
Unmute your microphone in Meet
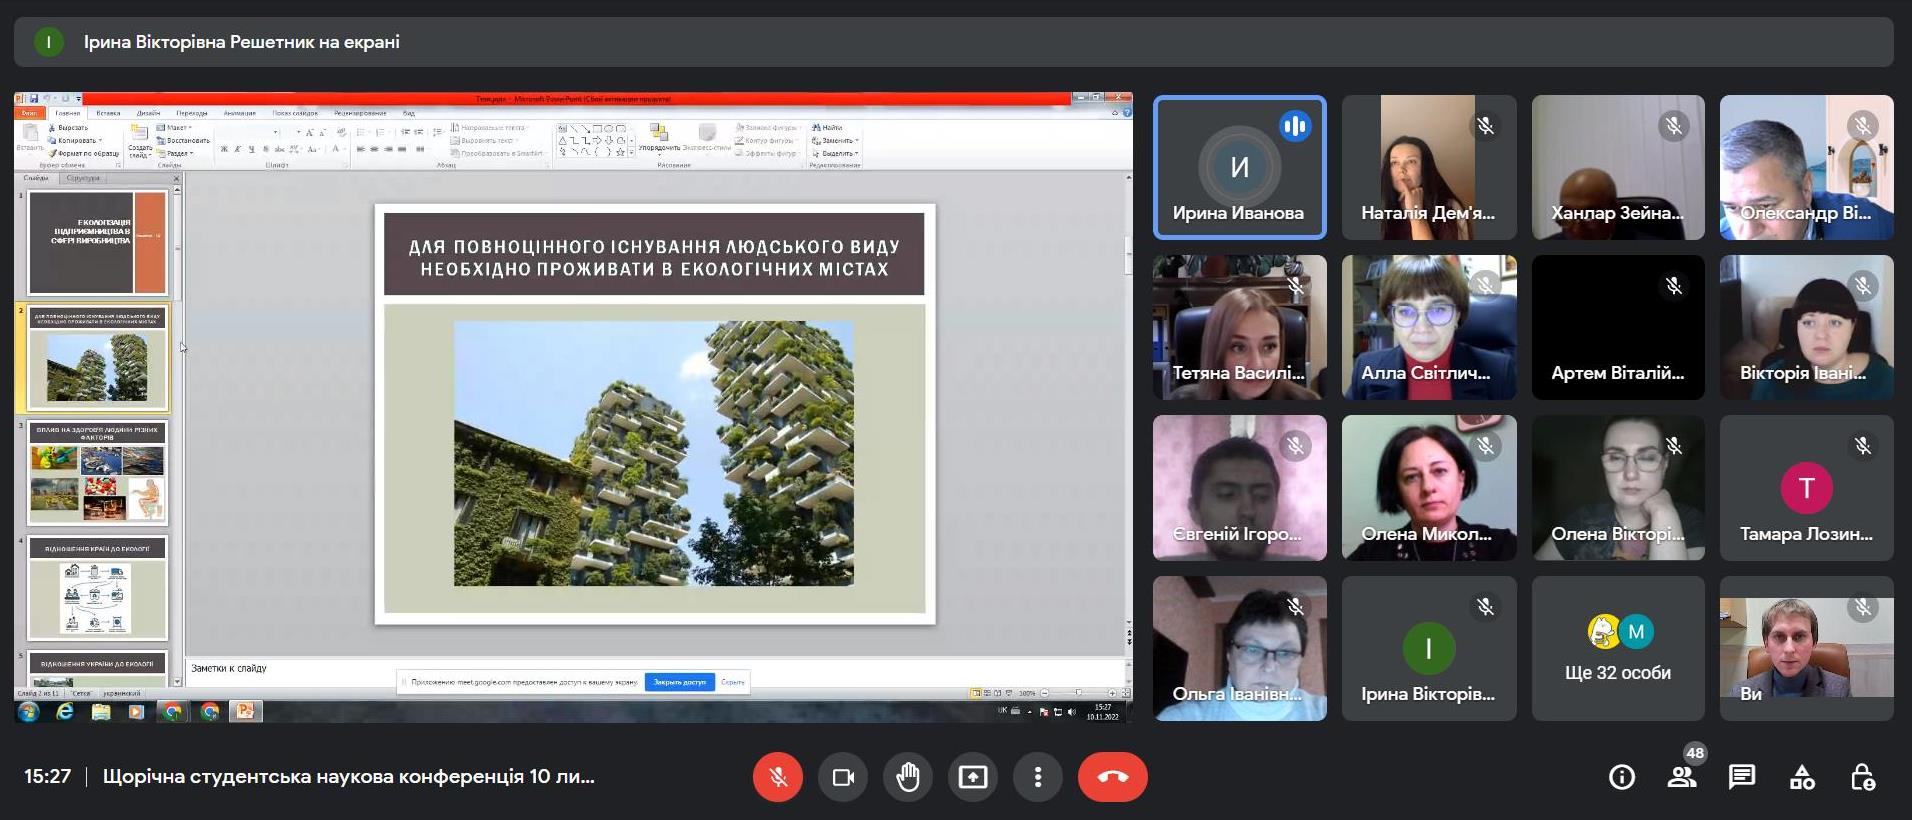click(778, 777)
